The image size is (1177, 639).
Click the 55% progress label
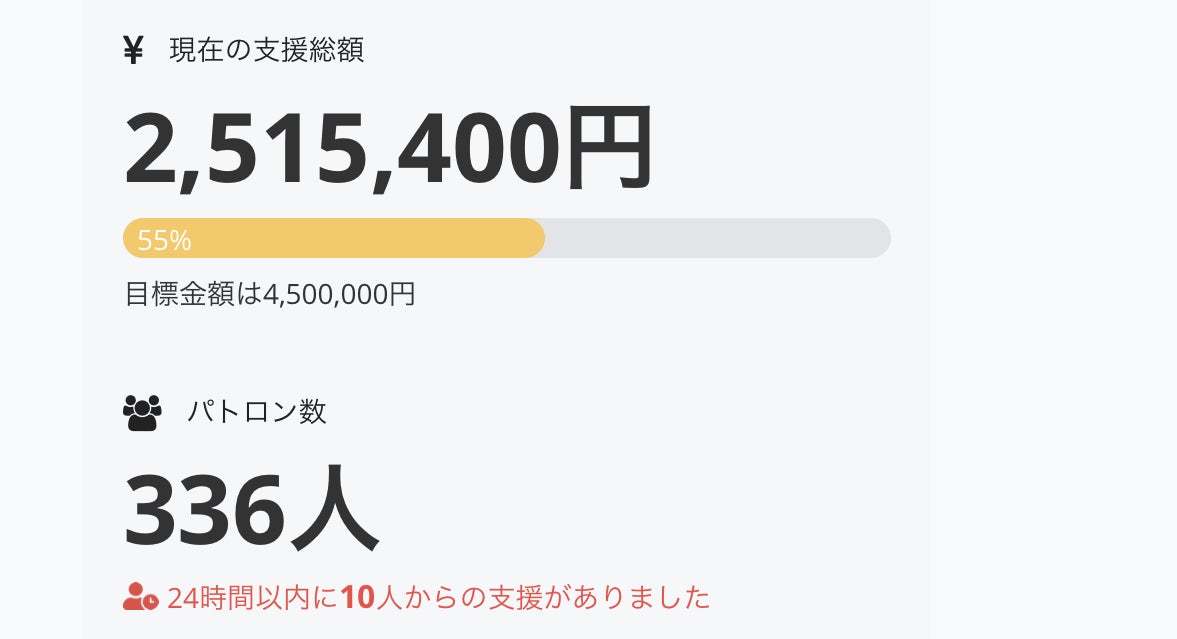point(164,241)
